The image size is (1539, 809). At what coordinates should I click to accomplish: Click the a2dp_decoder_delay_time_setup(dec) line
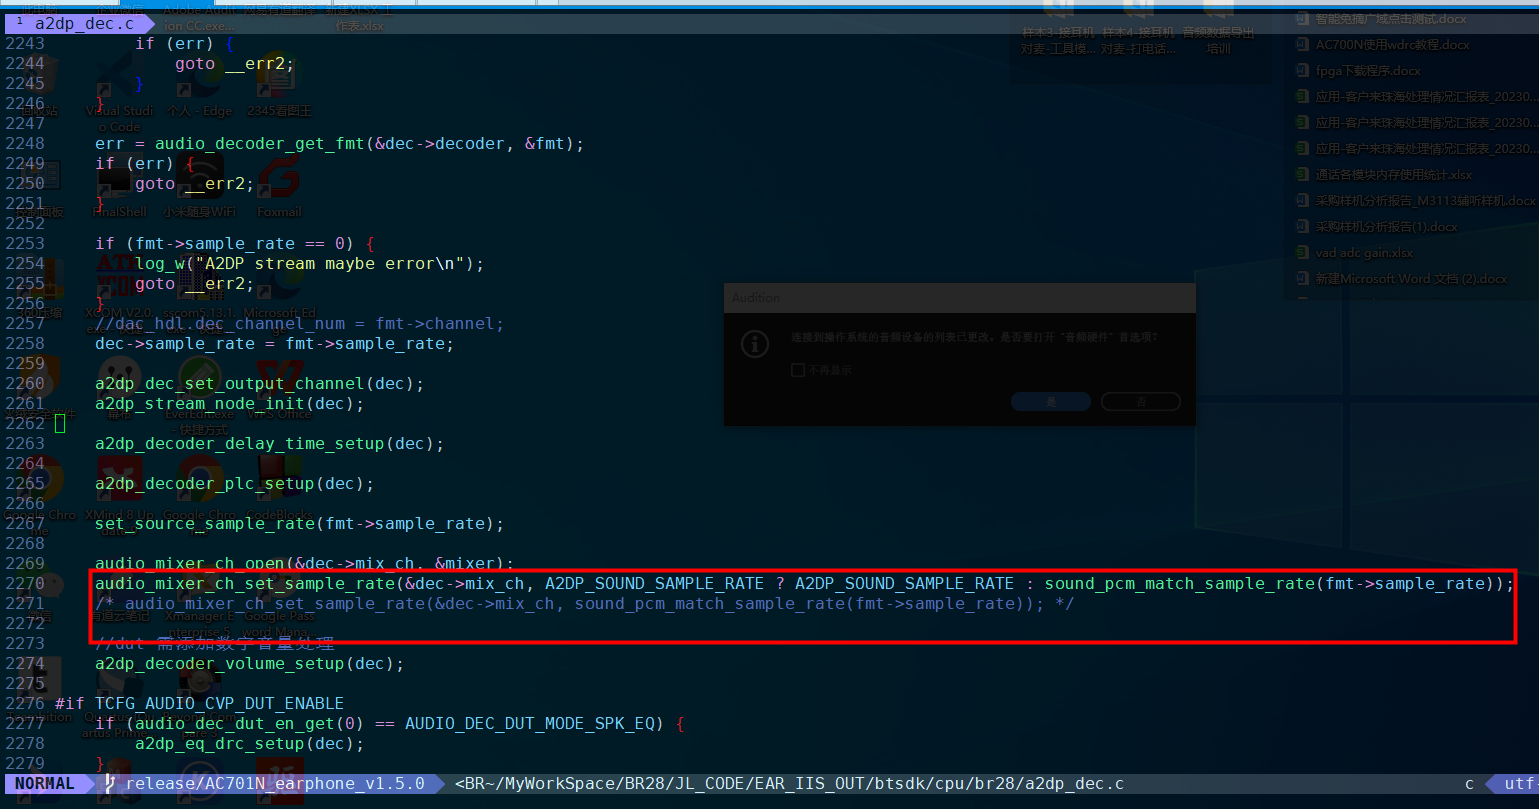[270, 444]
